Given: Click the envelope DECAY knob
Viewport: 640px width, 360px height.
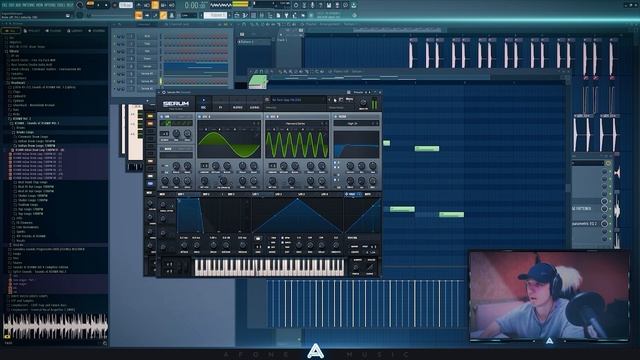Looking at the screenshot, I should pos(213,245).
